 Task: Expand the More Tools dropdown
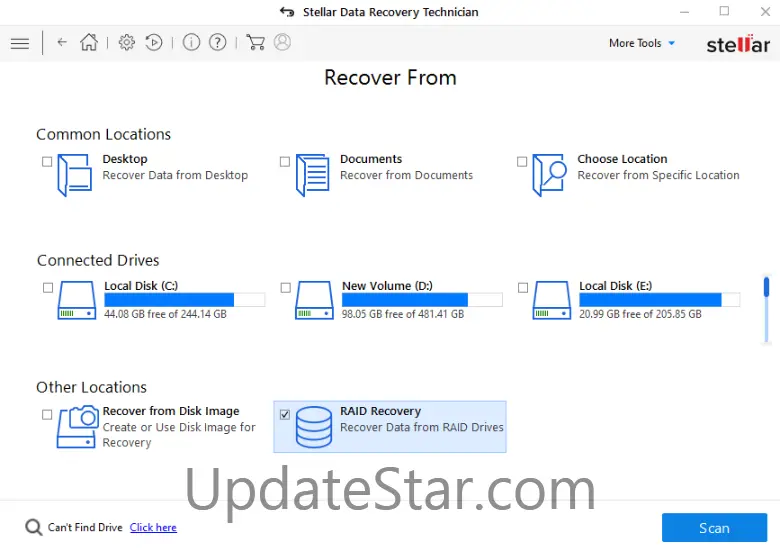[642, 43]
